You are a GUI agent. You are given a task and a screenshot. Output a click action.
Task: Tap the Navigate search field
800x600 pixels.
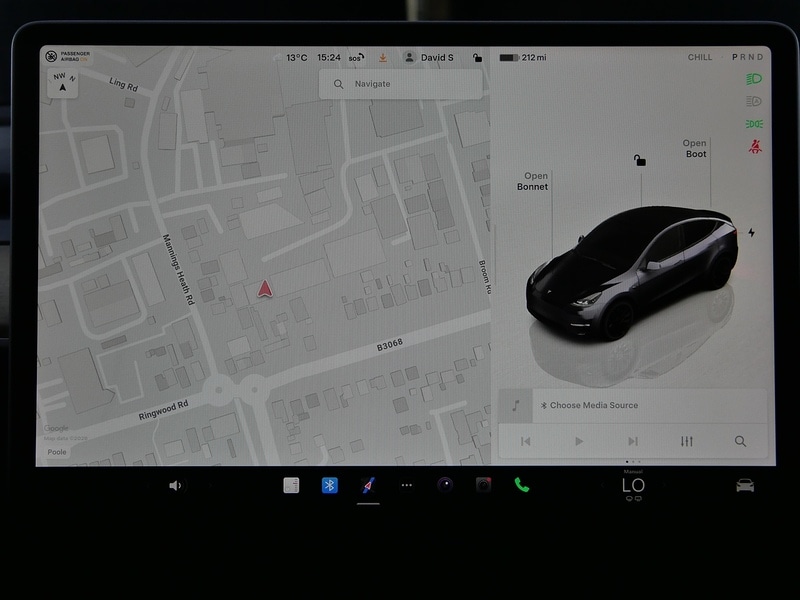[400, 84]
